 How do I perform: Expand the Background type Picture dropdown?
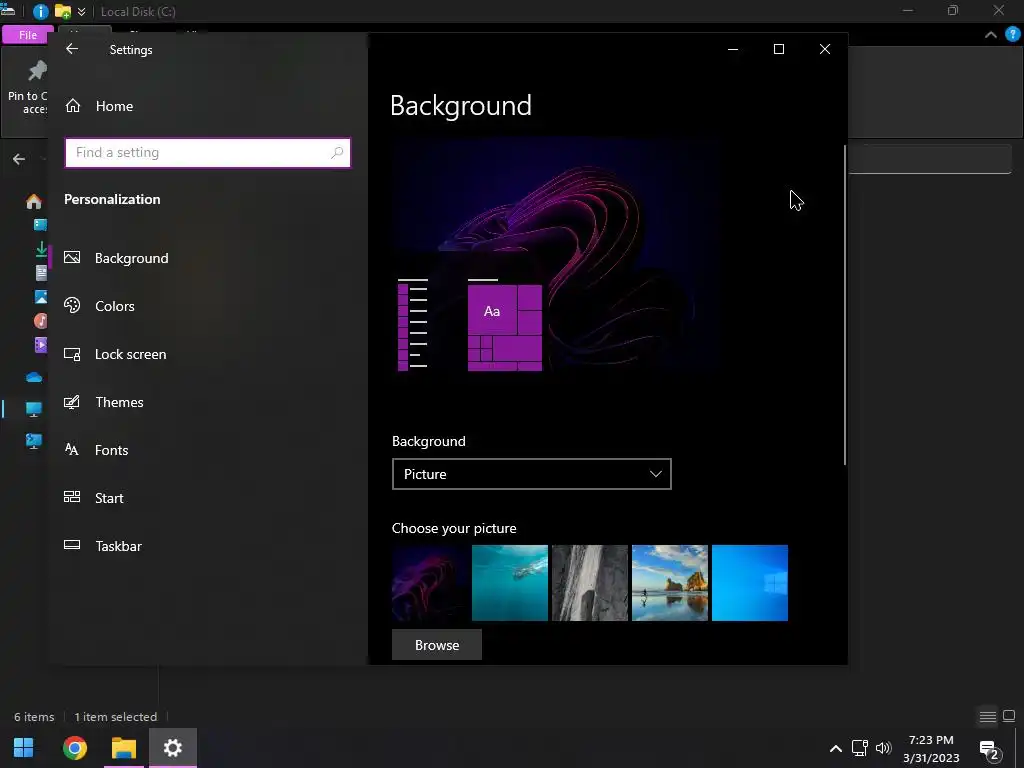coord(532,474)
